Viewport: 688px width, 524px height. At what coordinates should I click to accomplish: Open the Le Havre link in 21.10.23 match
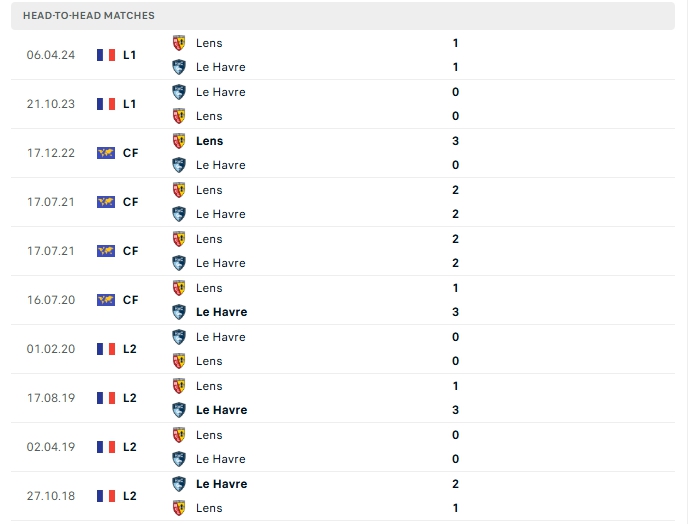(x=220, y=92)
